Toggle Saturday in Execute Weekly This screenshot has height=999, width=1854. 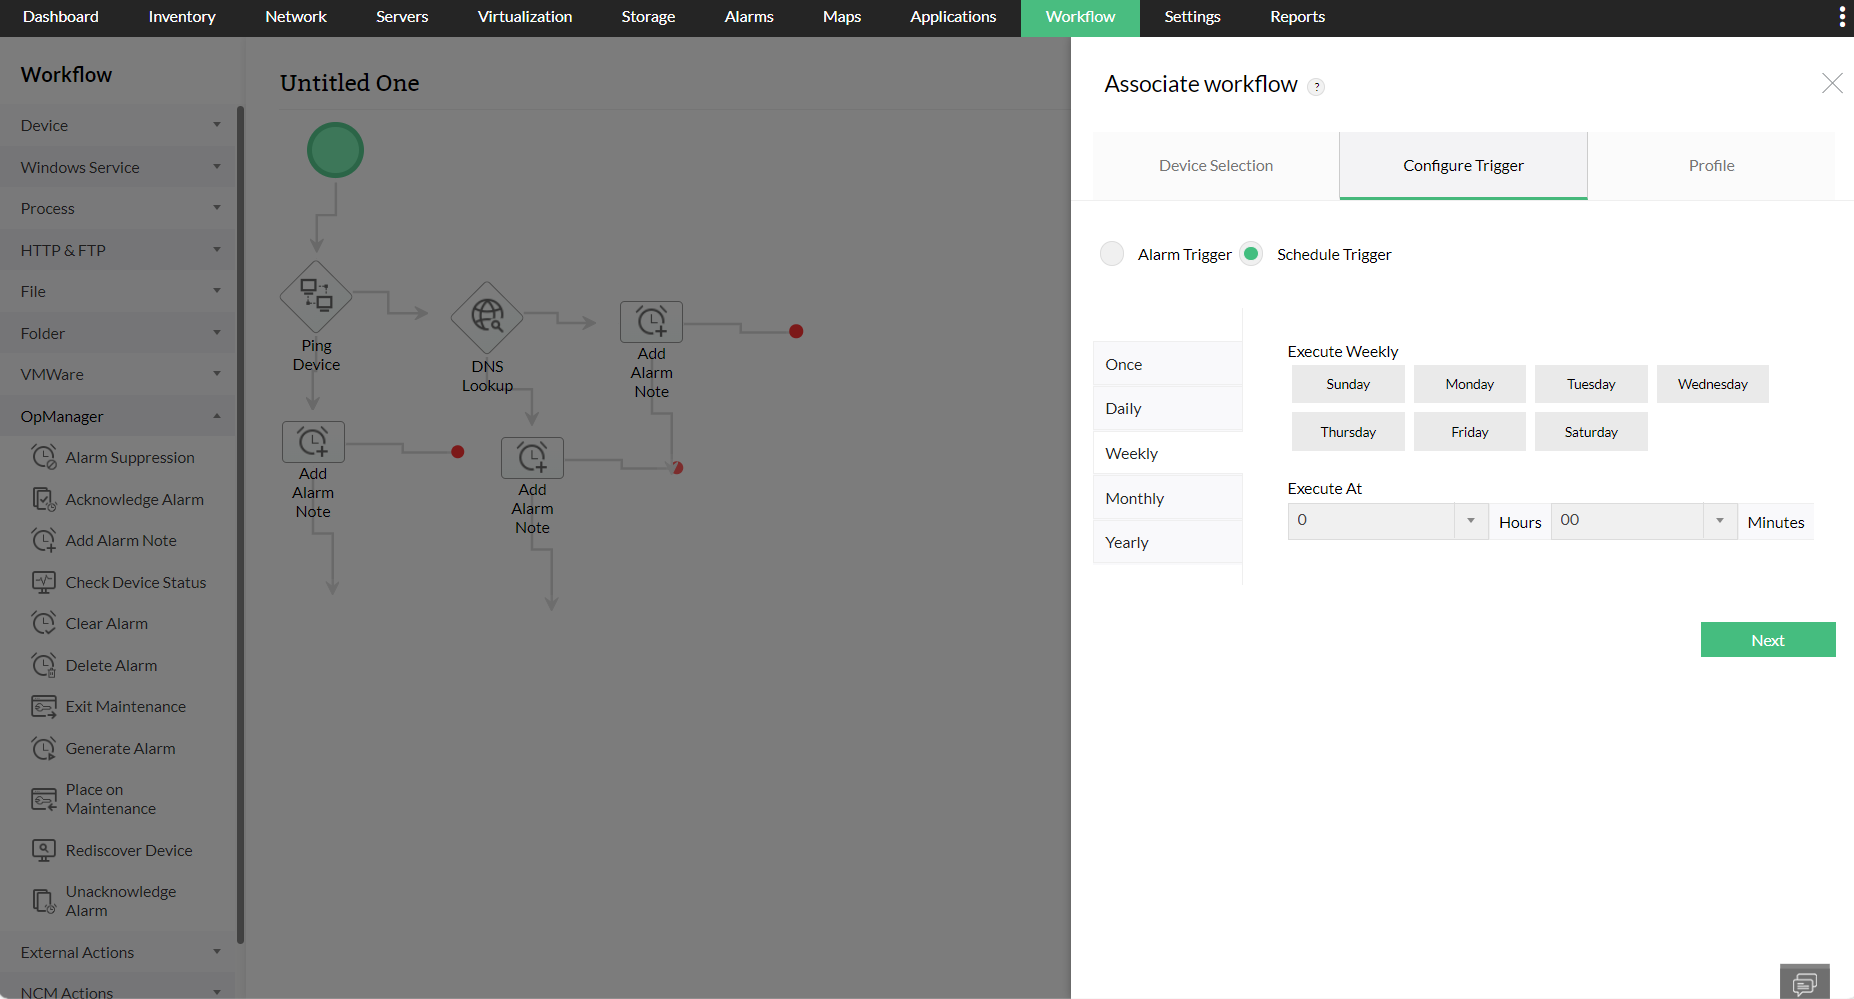[1591, 432]
